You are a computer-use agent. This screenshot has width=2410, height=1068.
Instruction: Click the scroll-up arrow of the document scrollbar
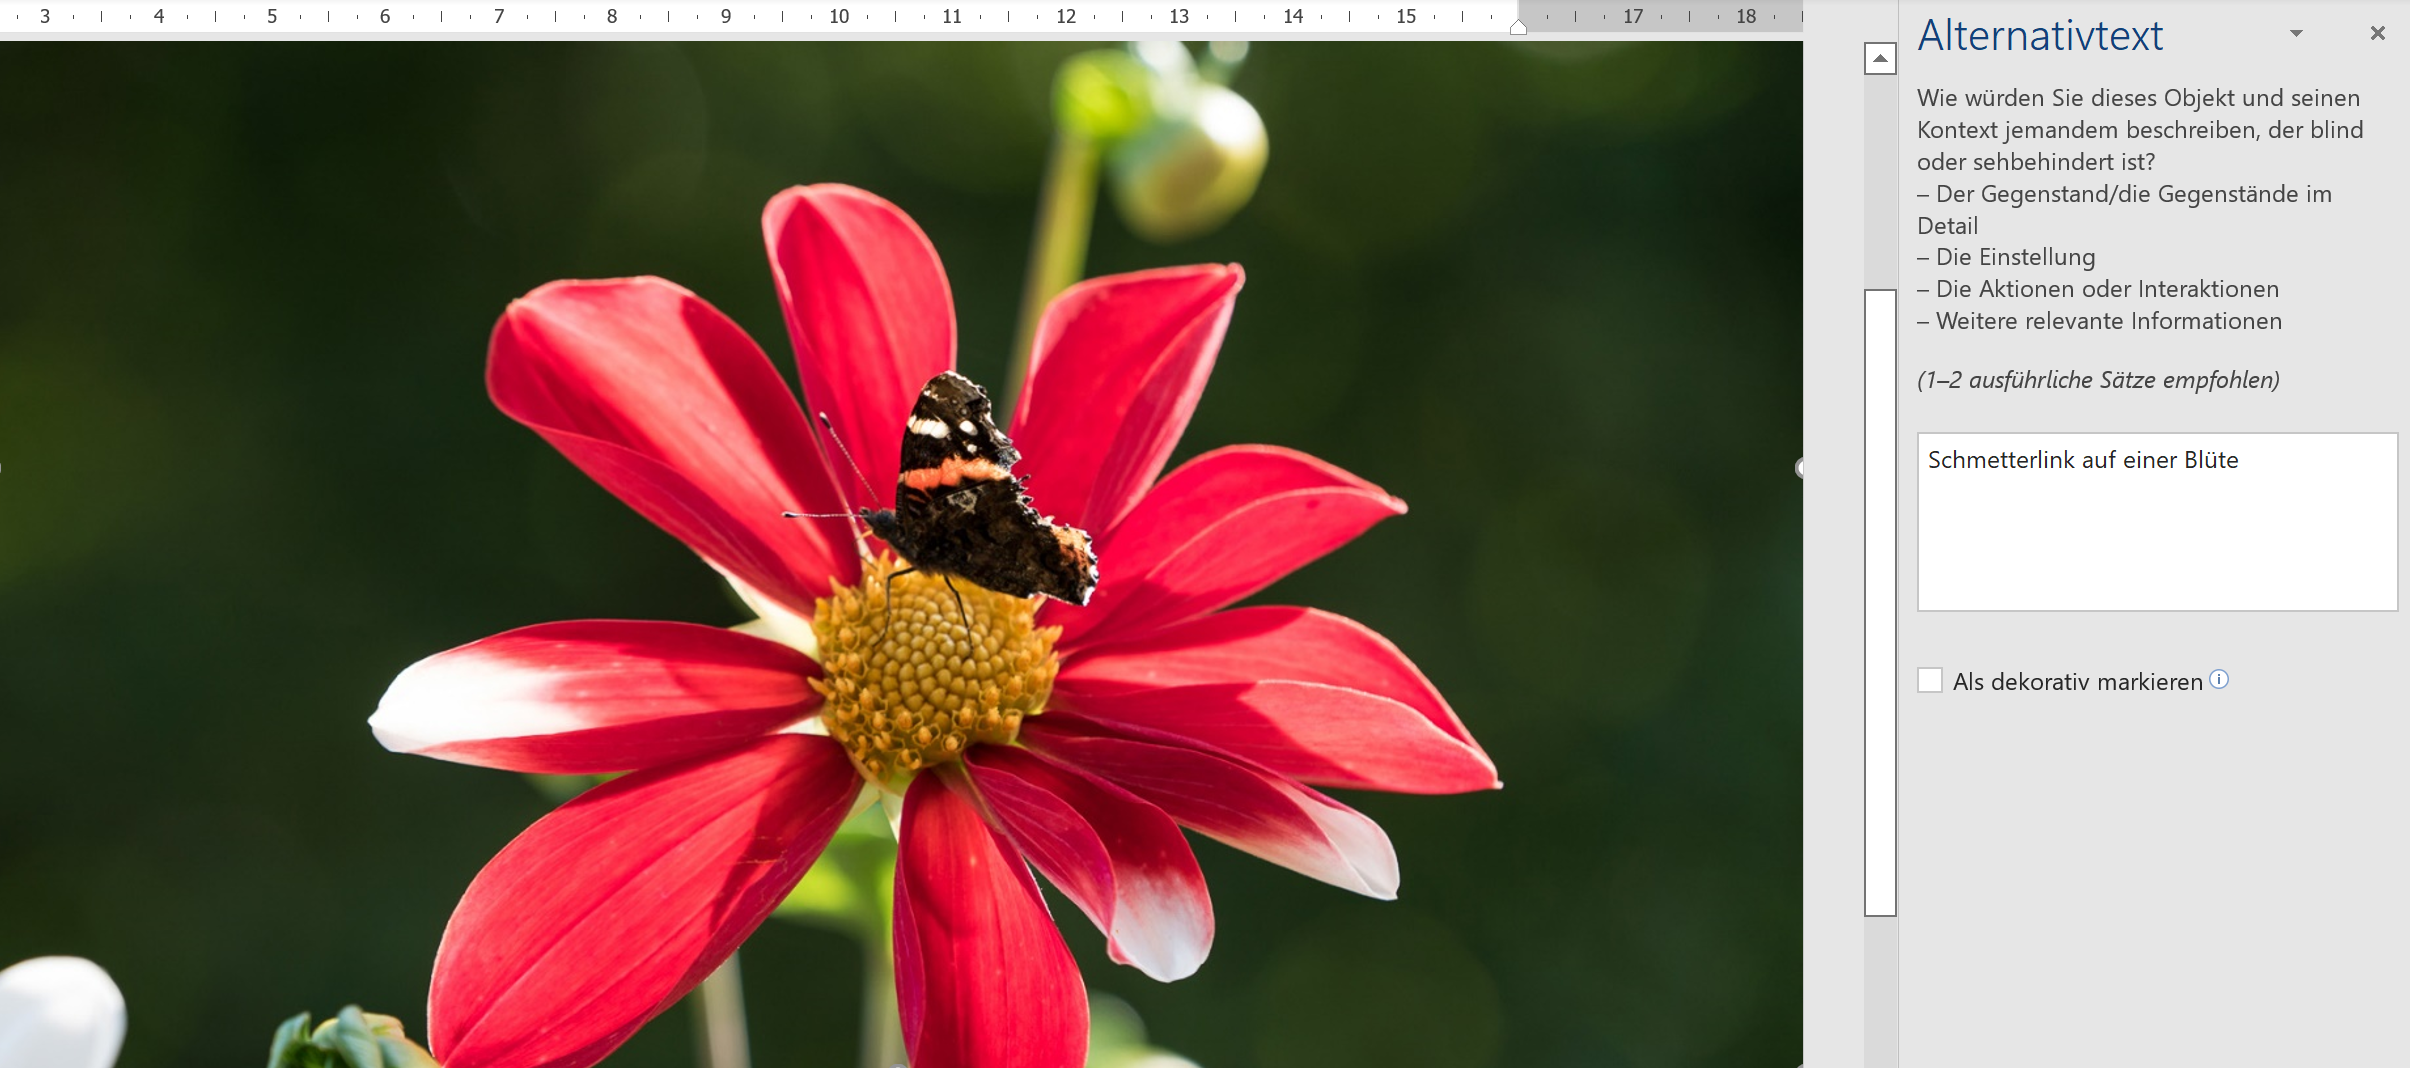(x=1880, y=59)
